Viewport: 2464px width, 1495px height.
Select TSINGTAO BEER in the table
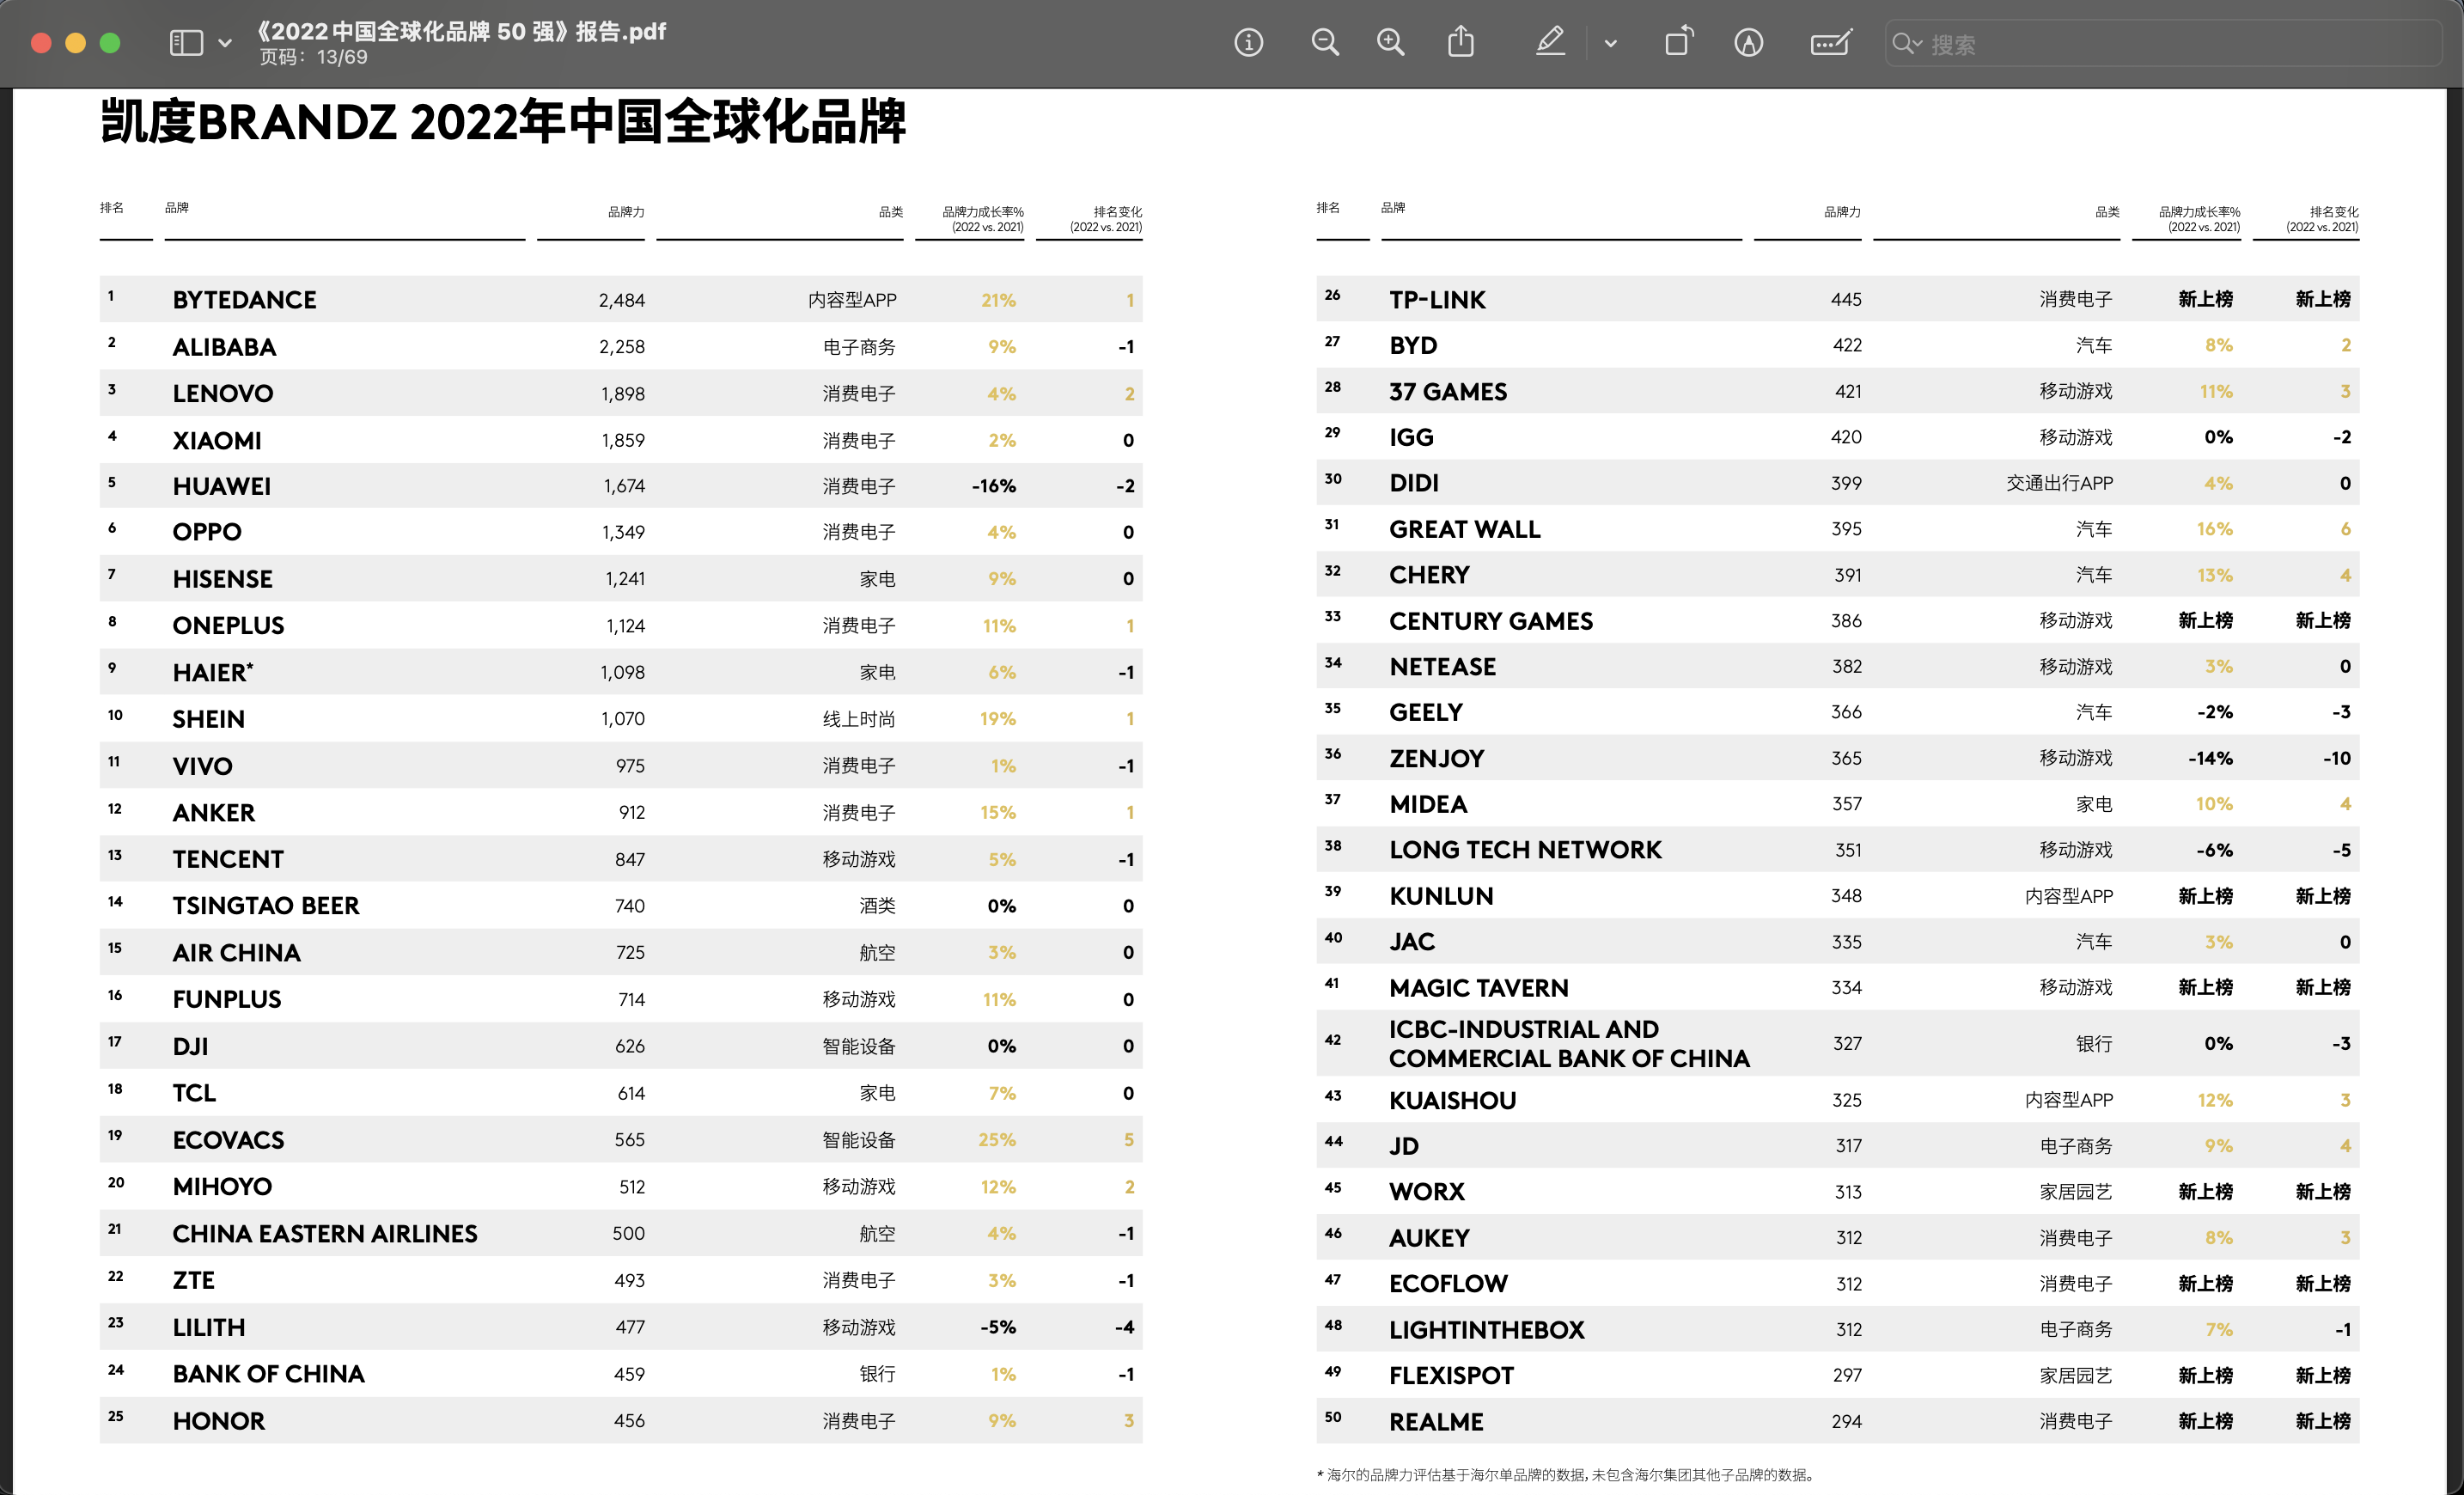click(x=265, y=906)
